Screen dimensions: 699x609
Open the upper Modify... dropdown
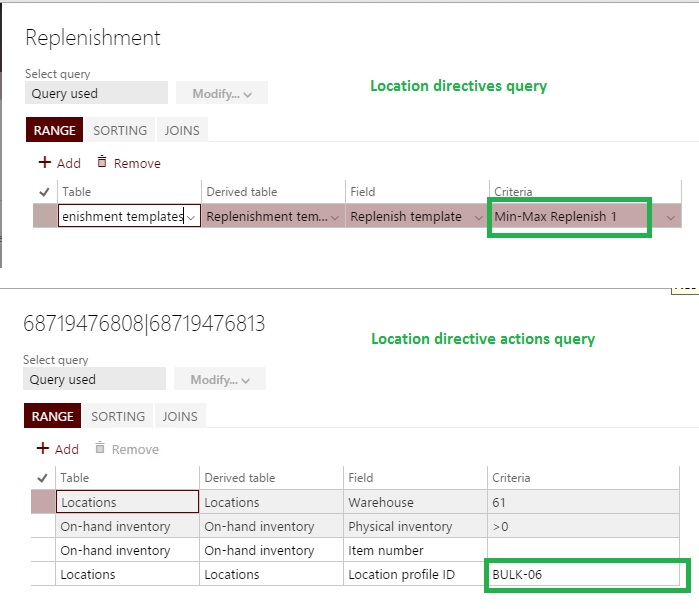221,94
